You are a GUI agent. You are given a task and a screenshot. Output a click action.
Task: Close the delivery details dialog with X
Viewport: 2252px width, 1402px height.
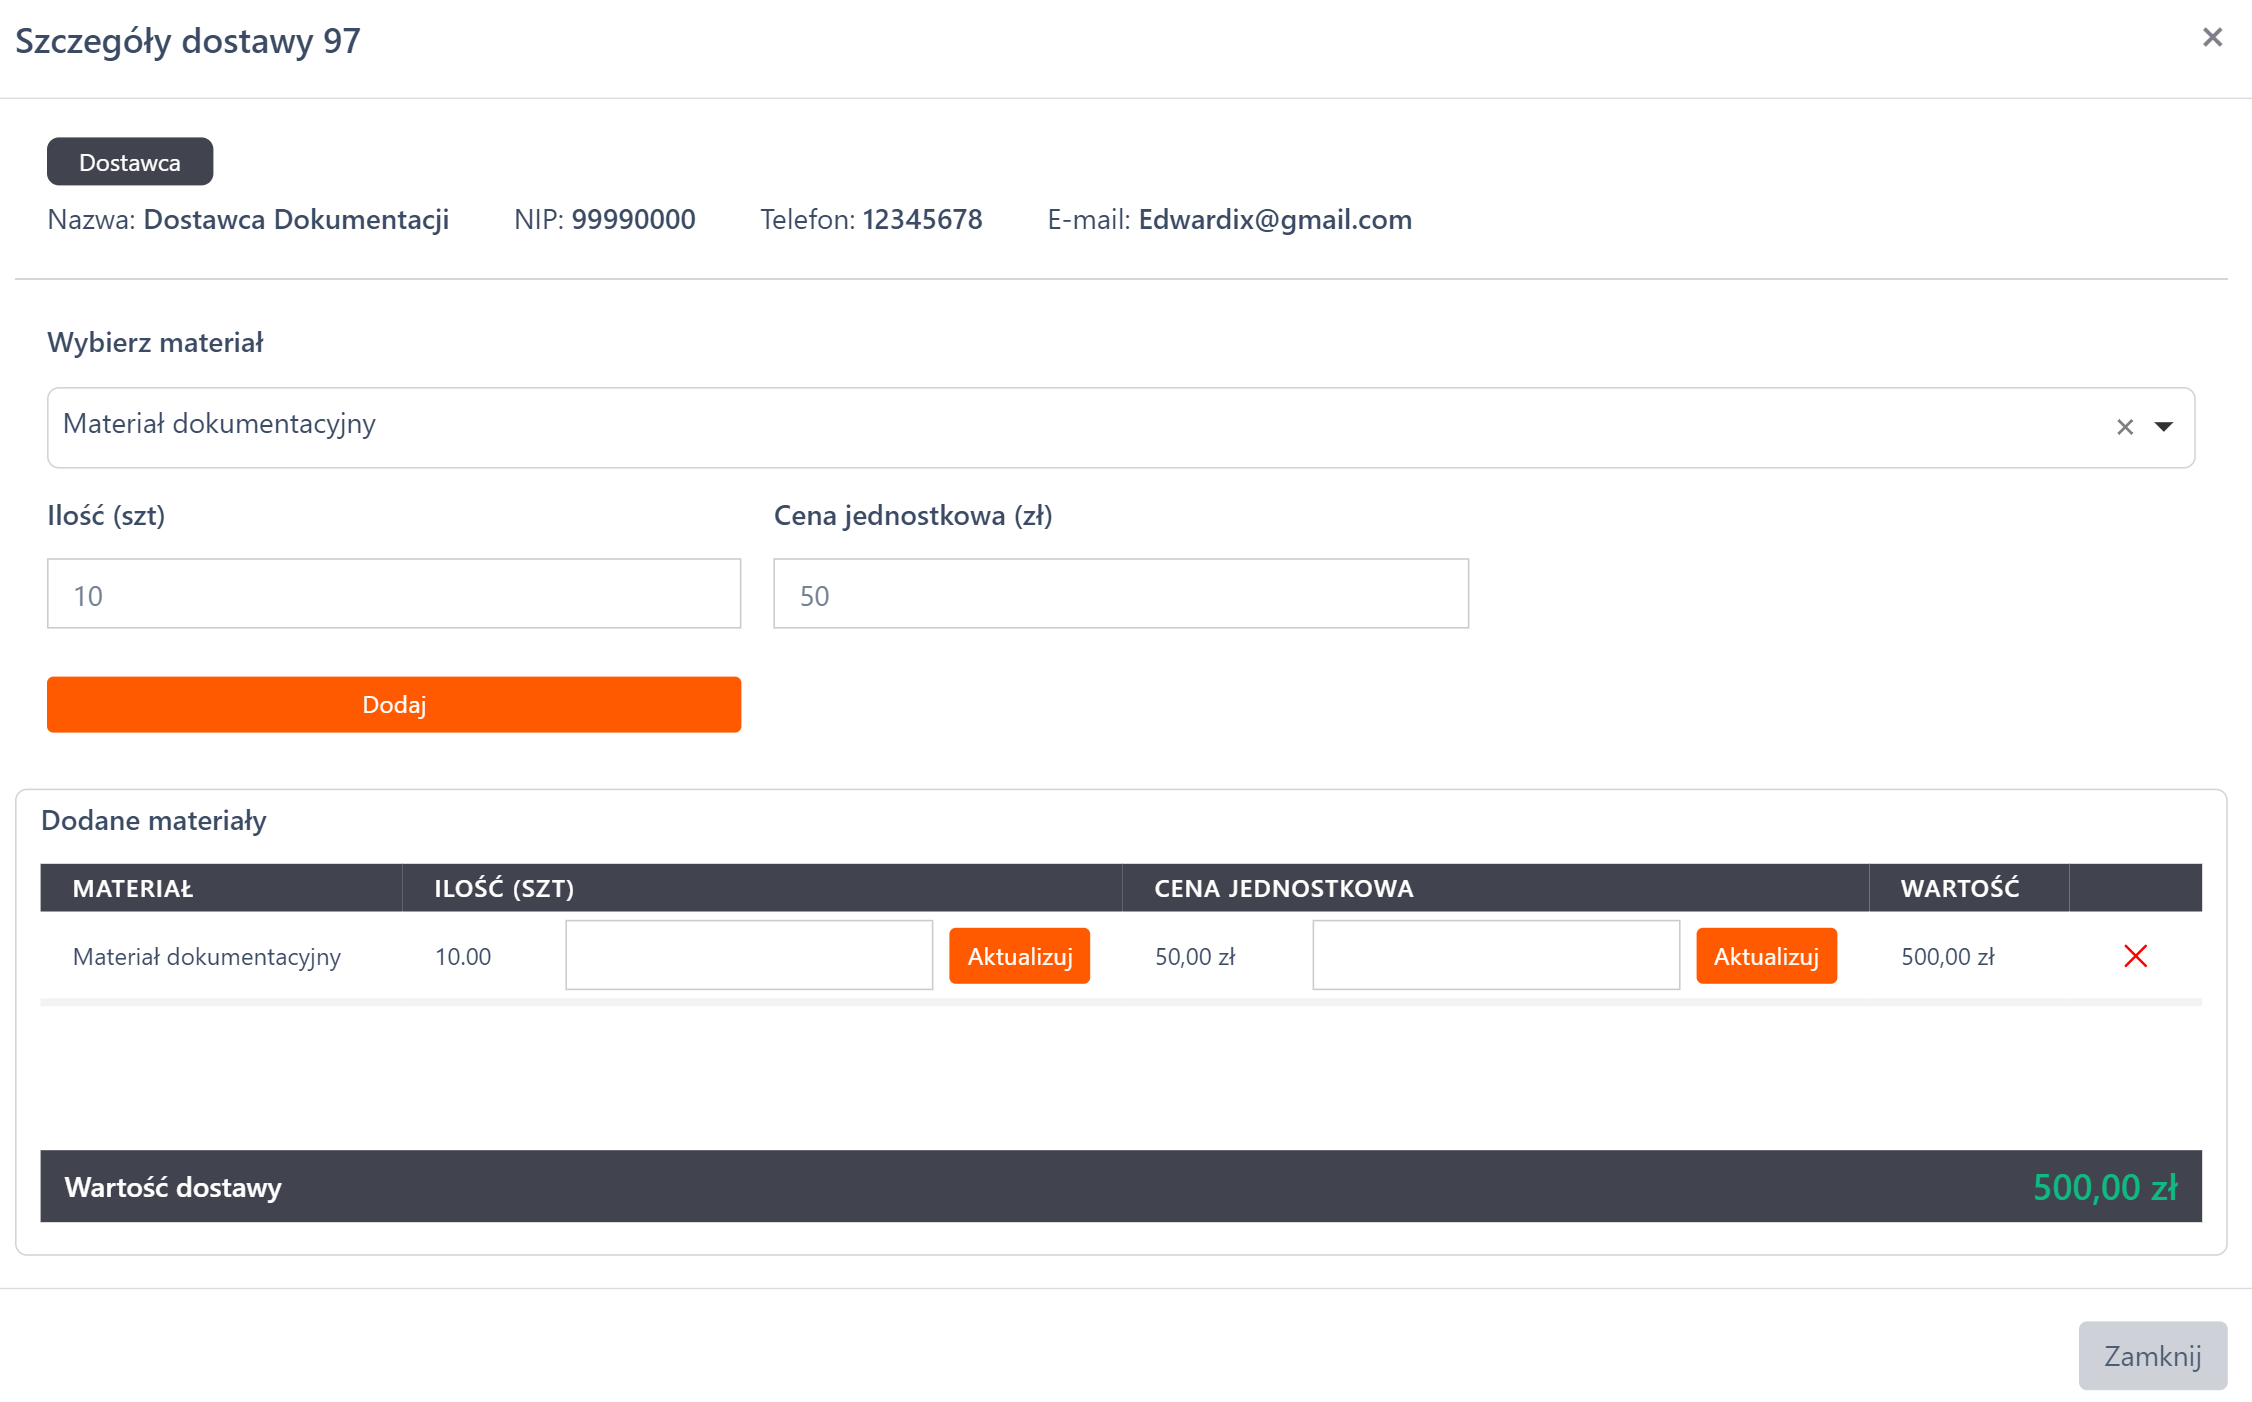pyautogui.click(x=2211, y=38)
